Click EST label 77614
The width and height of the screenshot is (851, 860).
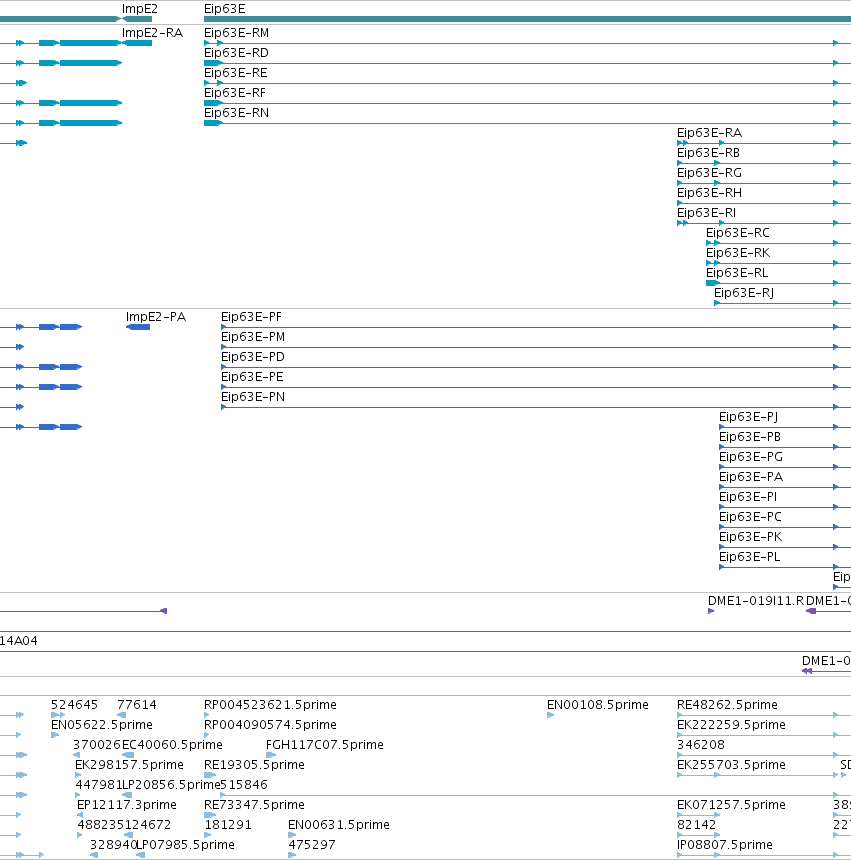pyautogui.click(x=137, y=705)
